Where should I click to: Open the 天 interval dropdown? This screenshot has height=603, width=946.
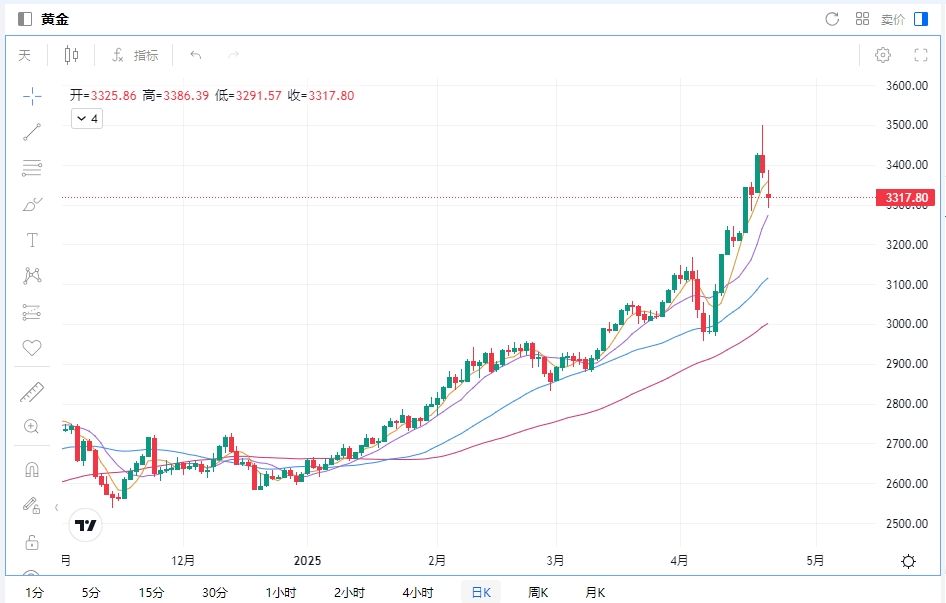click(x=25, y=55)
